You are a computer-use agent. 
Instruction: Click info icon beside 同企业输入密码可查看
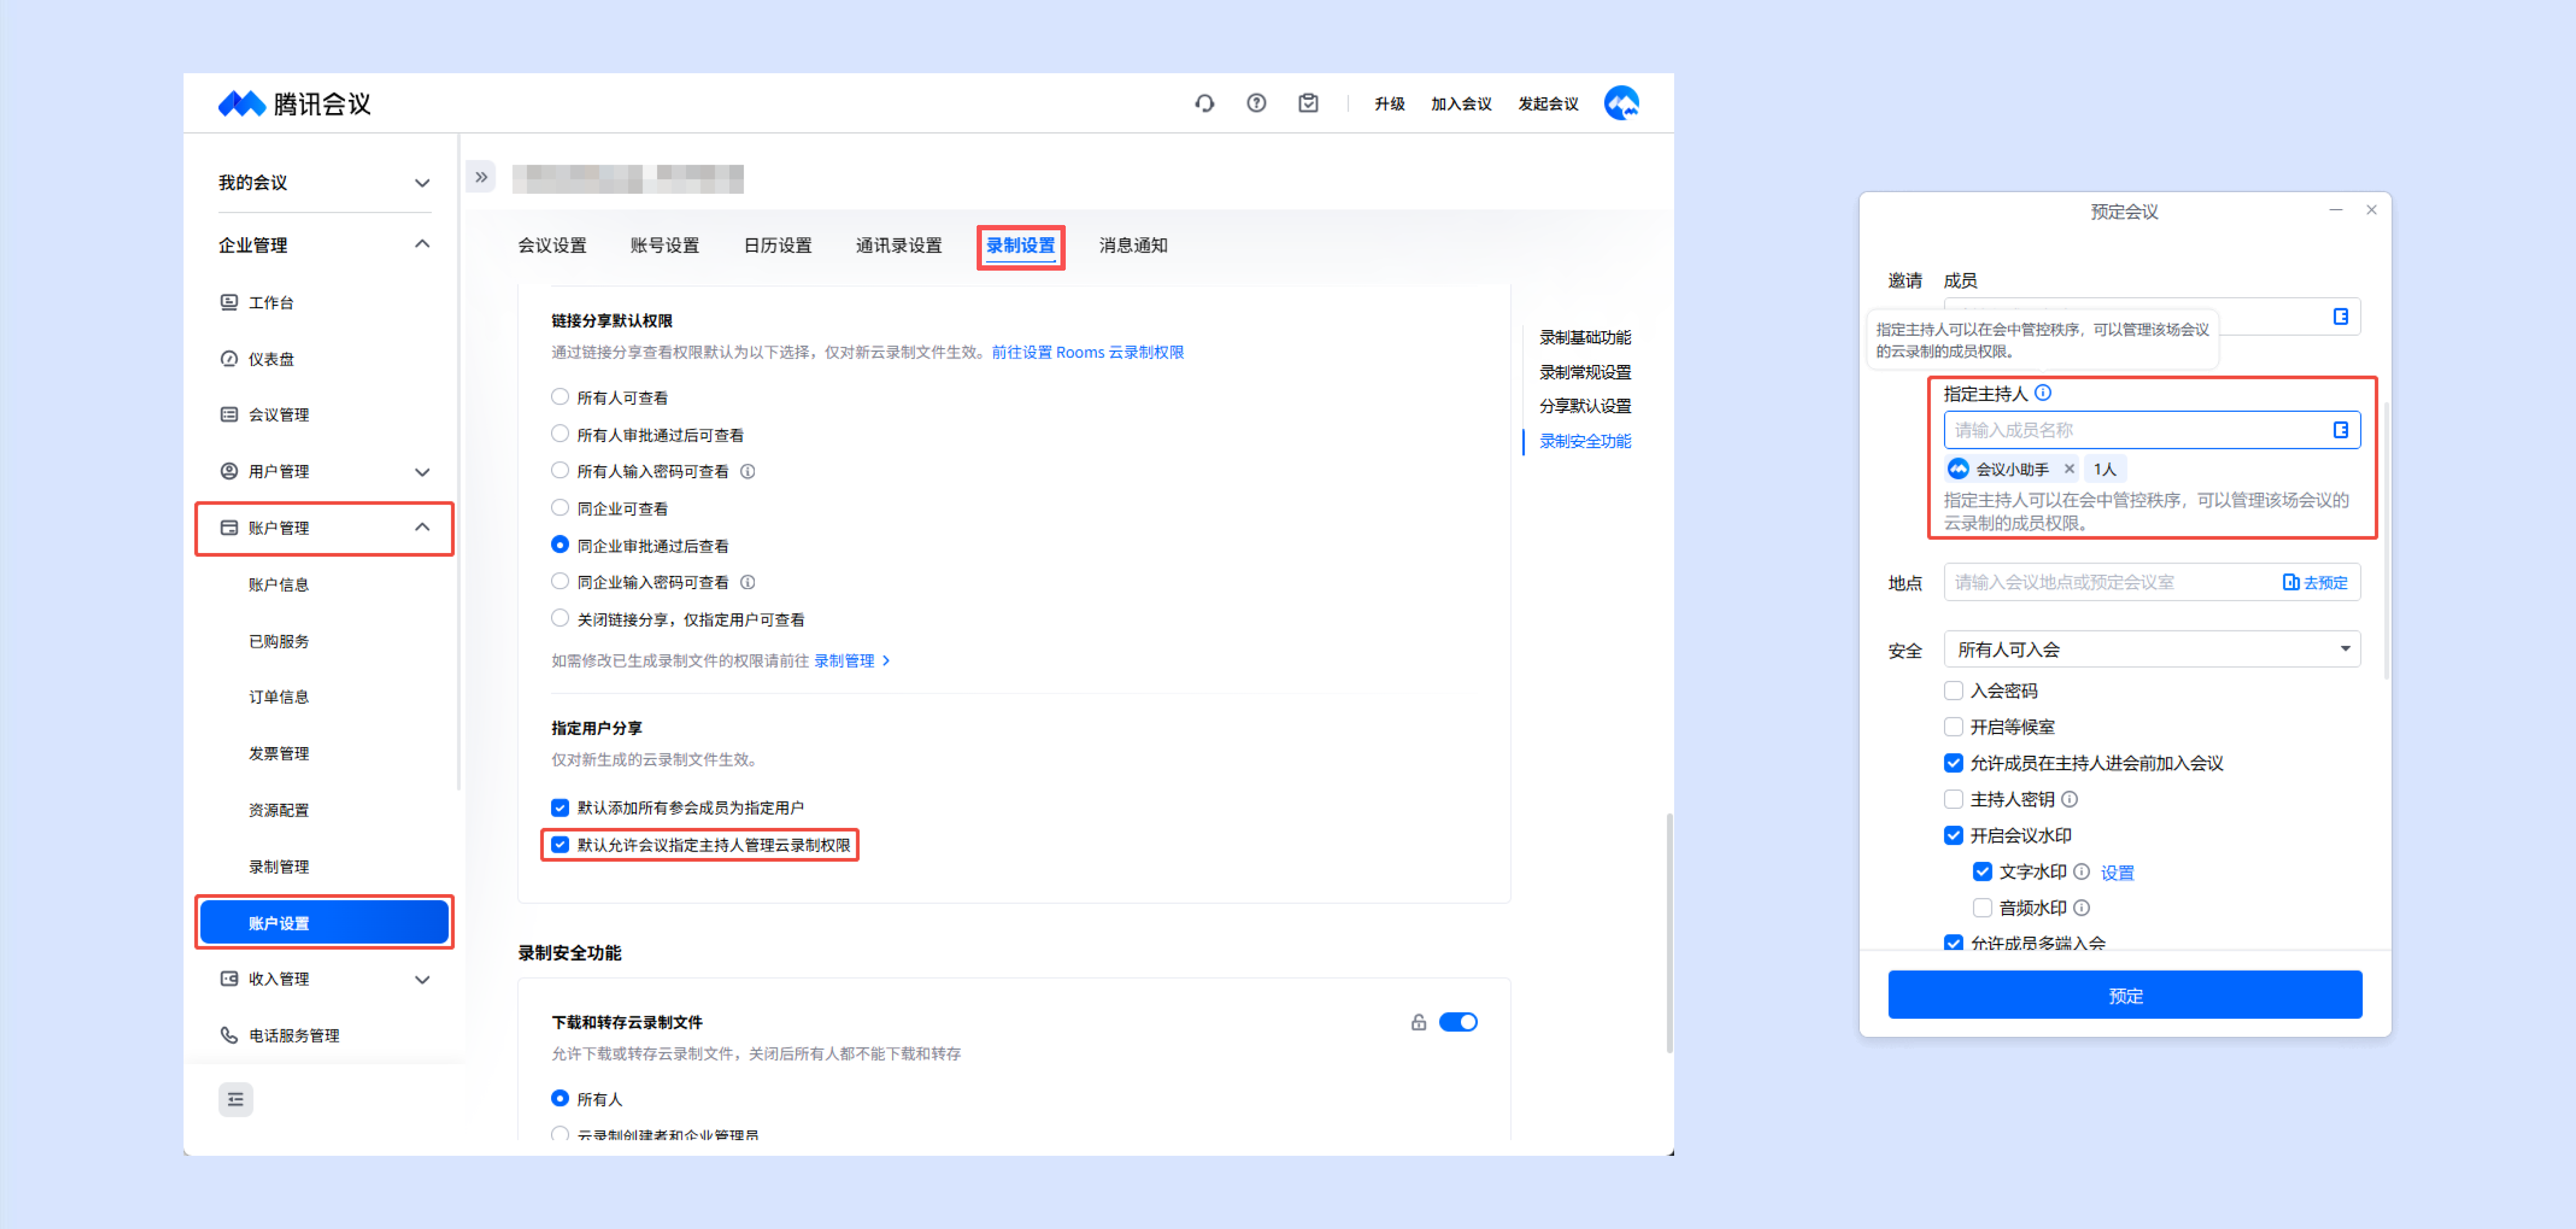coord(747,582)
